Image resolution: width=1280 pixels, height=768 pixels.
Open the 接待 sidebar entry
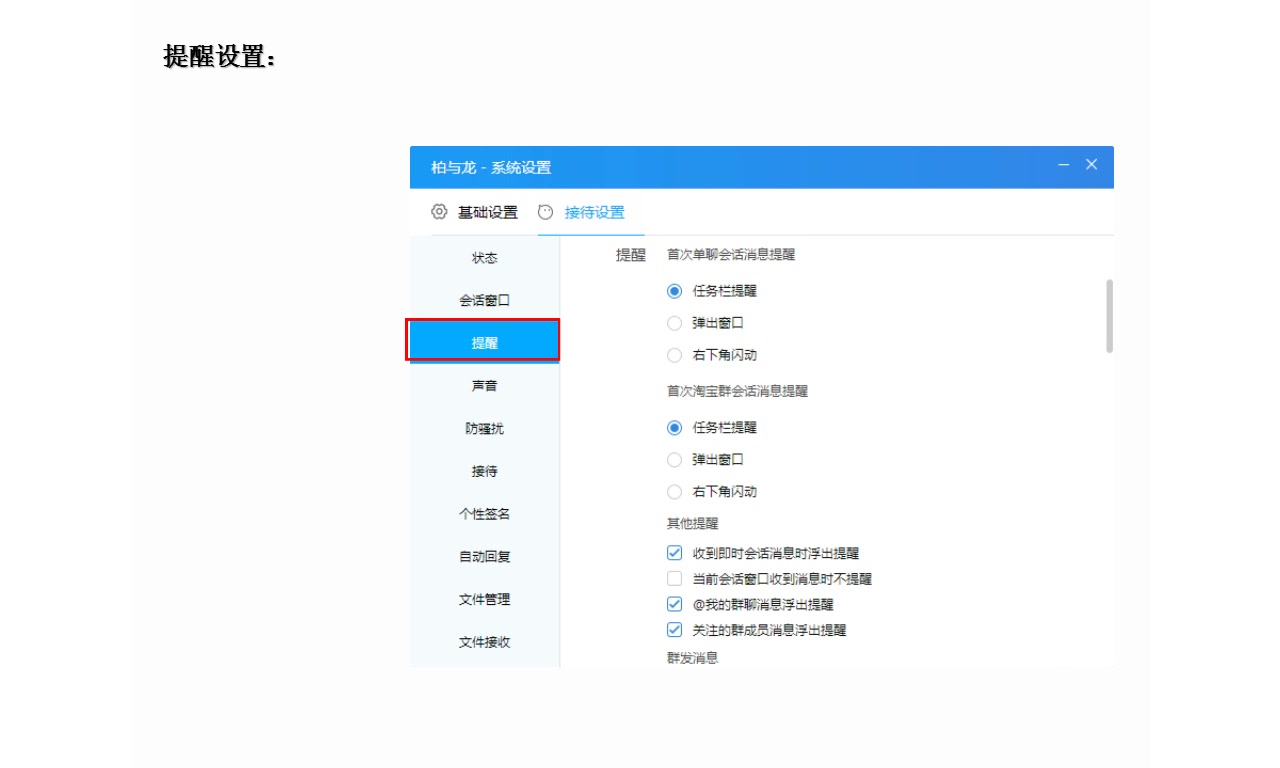485,471
